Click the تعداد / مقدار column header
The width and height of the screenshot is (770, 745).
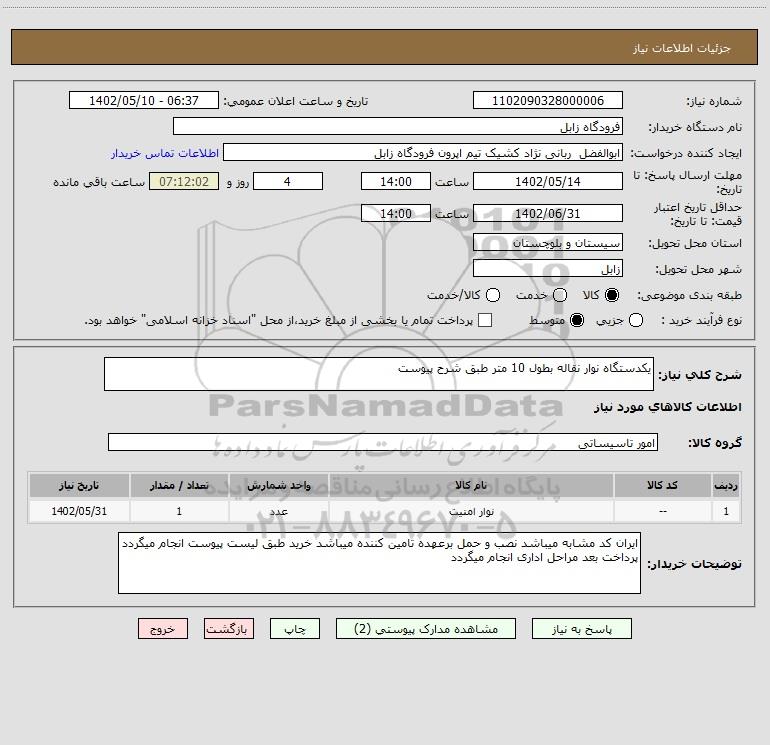tap(179, 486)
